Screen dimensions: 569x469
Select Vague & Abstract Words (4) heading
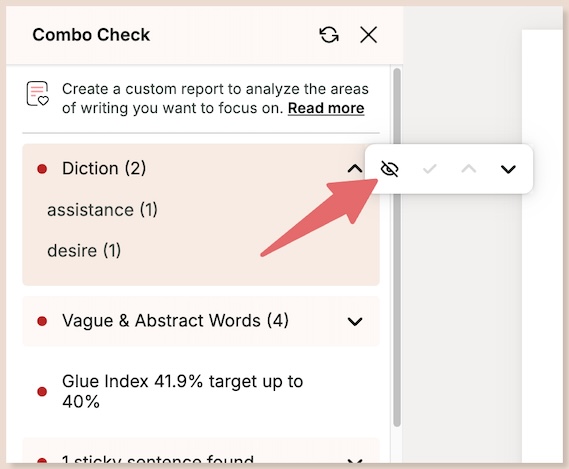pos(175,321)
